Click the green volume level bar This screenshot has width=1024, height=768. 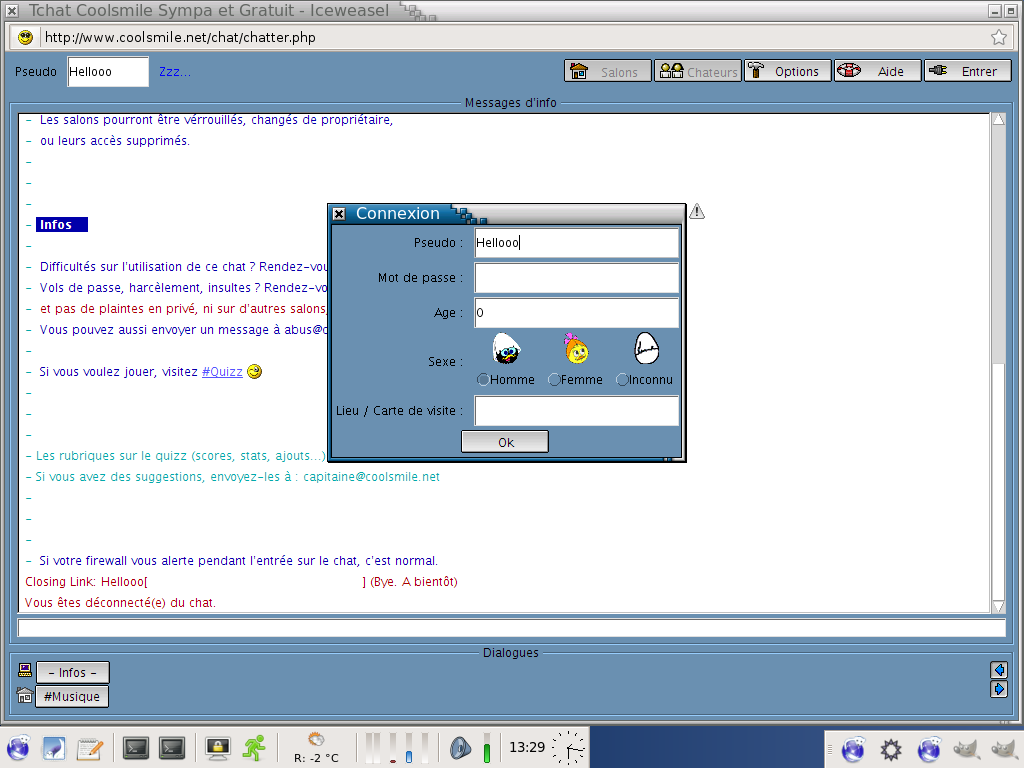[x=487, y=747]
